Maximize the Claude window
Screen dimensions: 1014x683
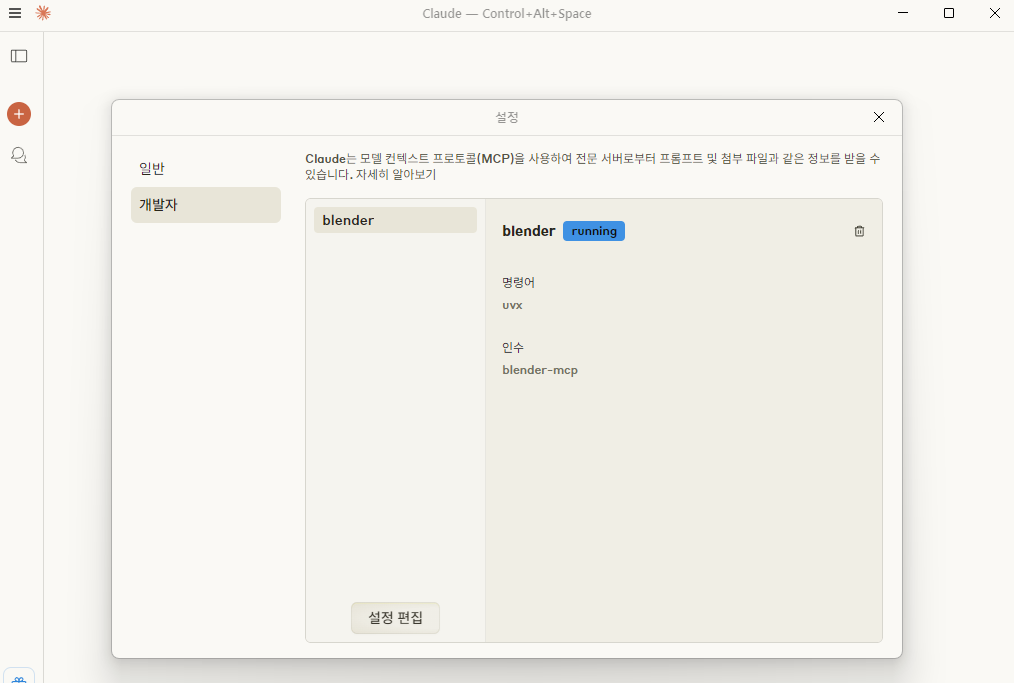coord(949,13)
